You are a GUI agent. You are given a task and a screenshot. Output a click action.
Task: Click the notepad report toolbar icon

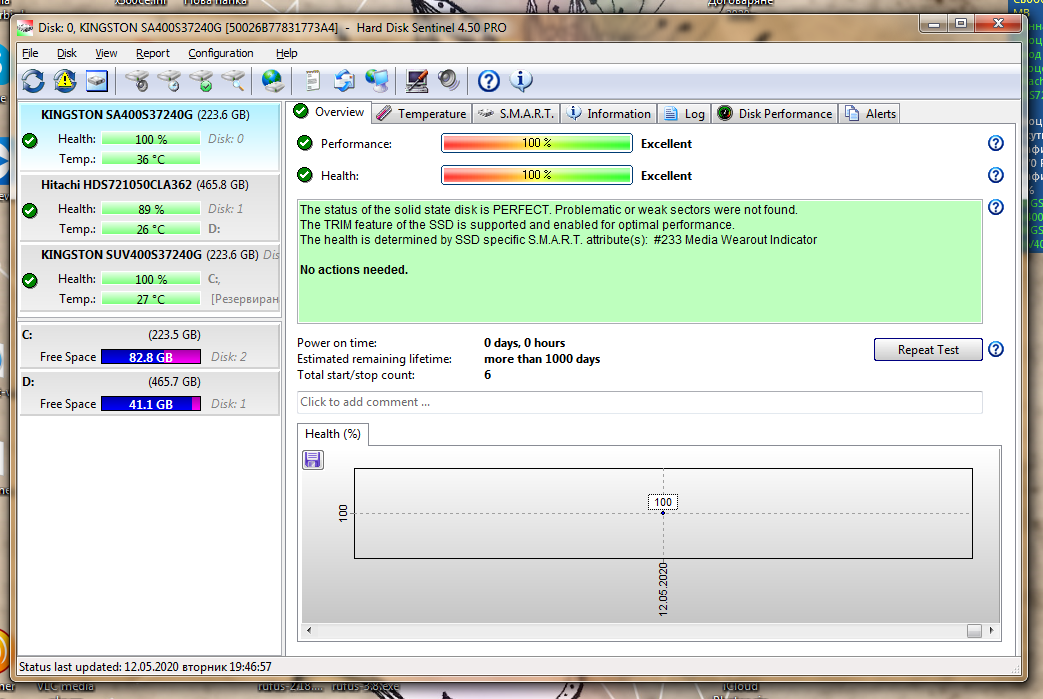(x=313, y=81)
